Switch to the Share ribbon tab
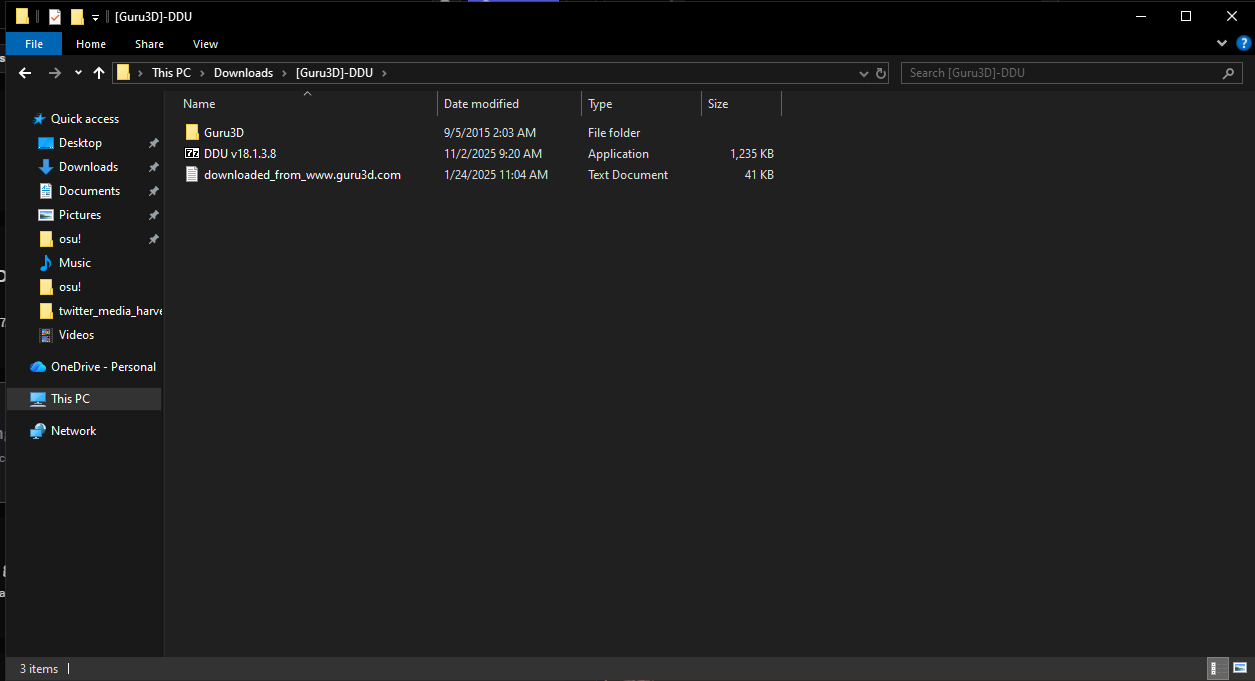The height and width of the screenshot is (681, 1255). (x=150, y=44)
